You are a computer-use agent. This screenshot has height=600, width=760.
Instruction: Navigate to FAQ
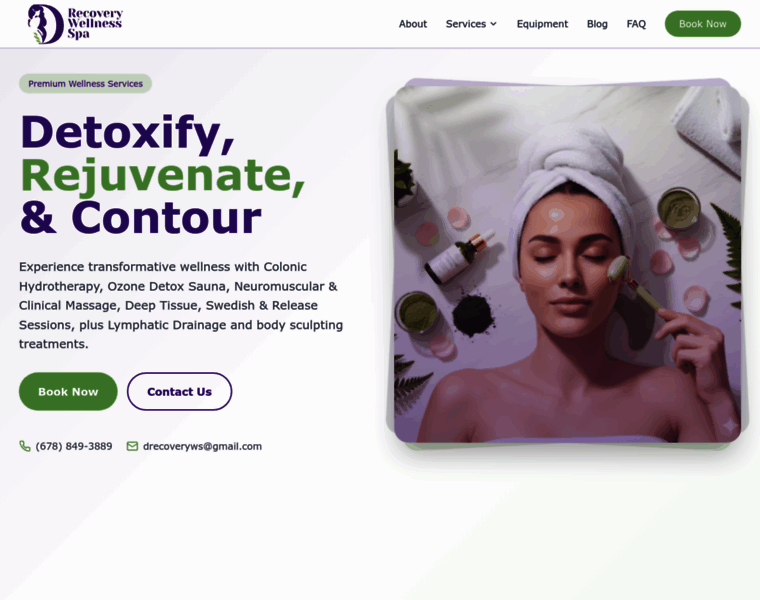(636, 24)
